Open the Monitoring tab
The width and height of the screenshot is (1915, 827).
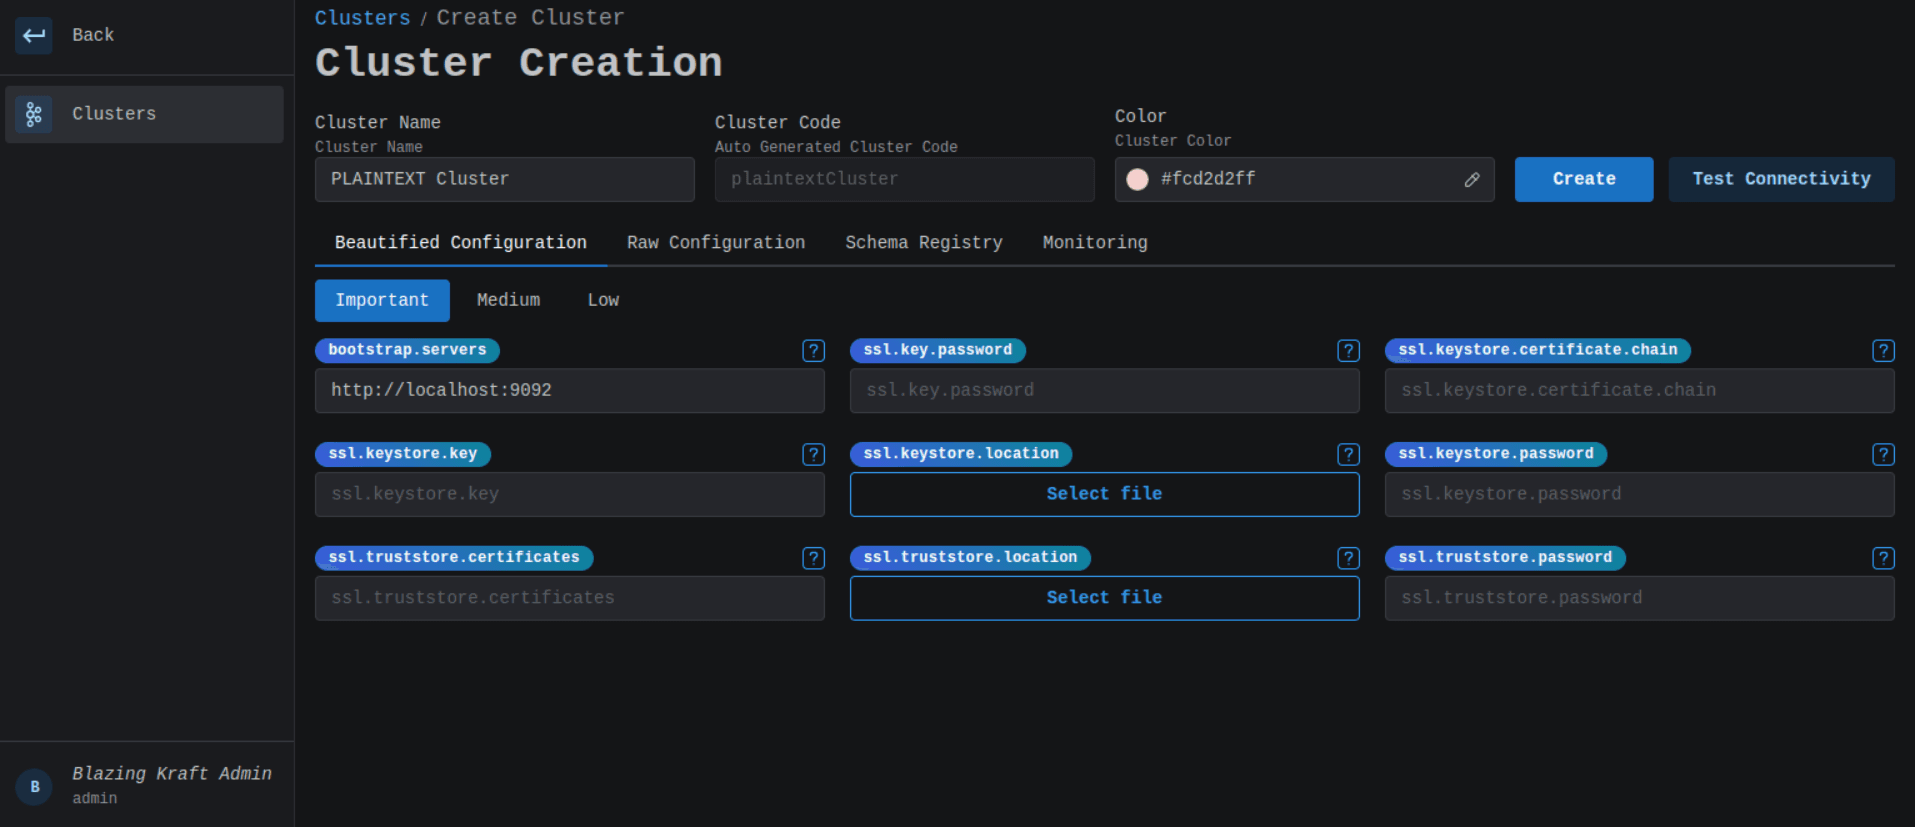(1095, 243)
